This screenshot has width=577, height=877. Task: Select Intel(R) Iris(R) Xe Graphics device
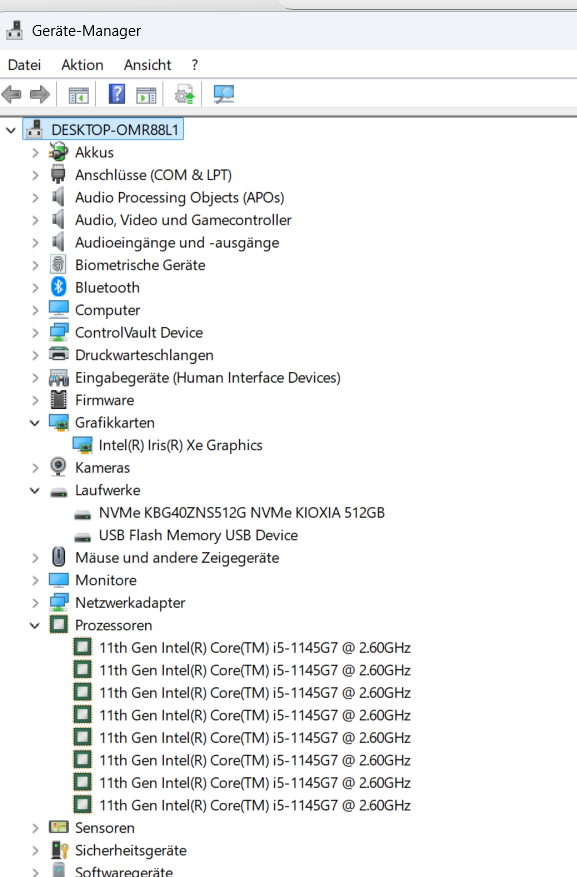coord(181,445)
